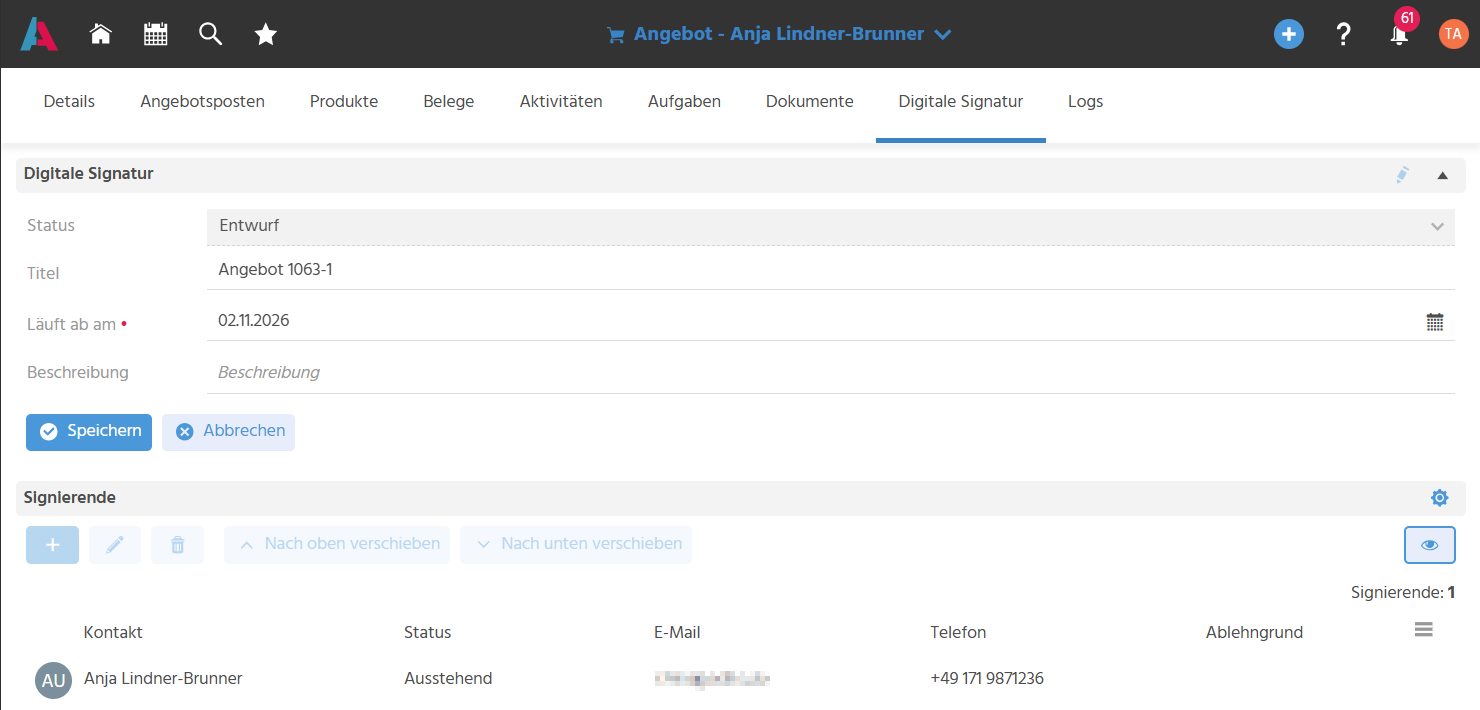This screenshot has width=1480, height=710.
Task: Switch to the Angebotsposten tab
Action: tap(202, 102)
